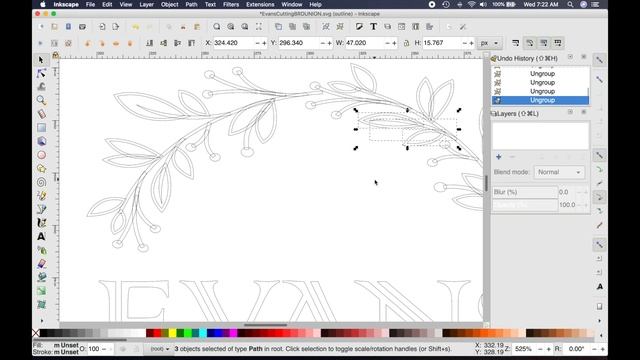The height and width of the screenshot is (360, 640).
Task: Select the Star polygon tool
Action: (41, 169)
